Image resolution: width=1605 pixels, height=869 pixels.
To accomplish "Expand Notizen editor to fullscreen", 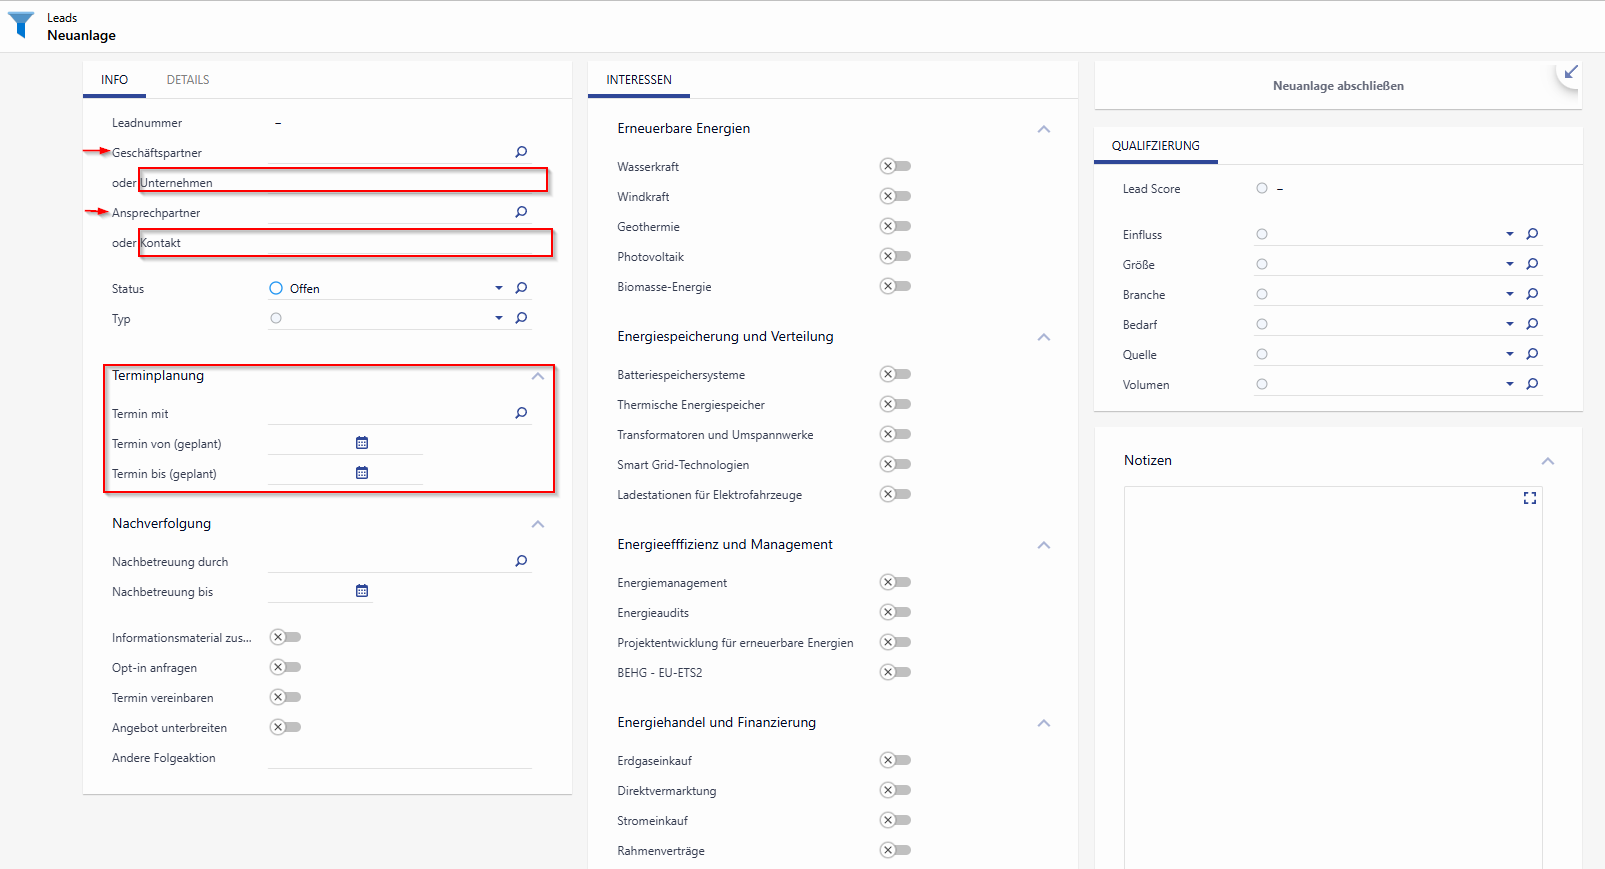I will point(1529,498).
